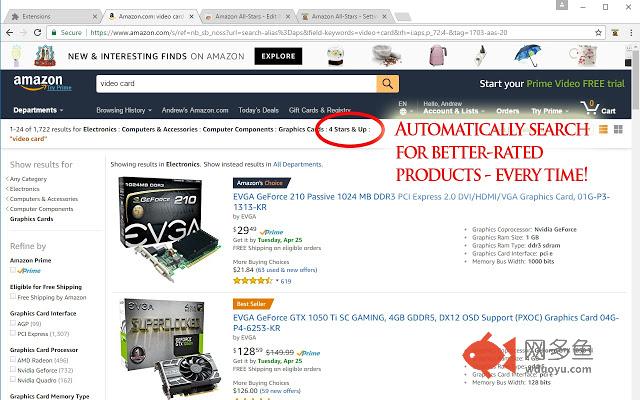Expand the Departments dropdown
Viewport: 640px width, 400px height.
pyautogui.click(x=38, y=110)
